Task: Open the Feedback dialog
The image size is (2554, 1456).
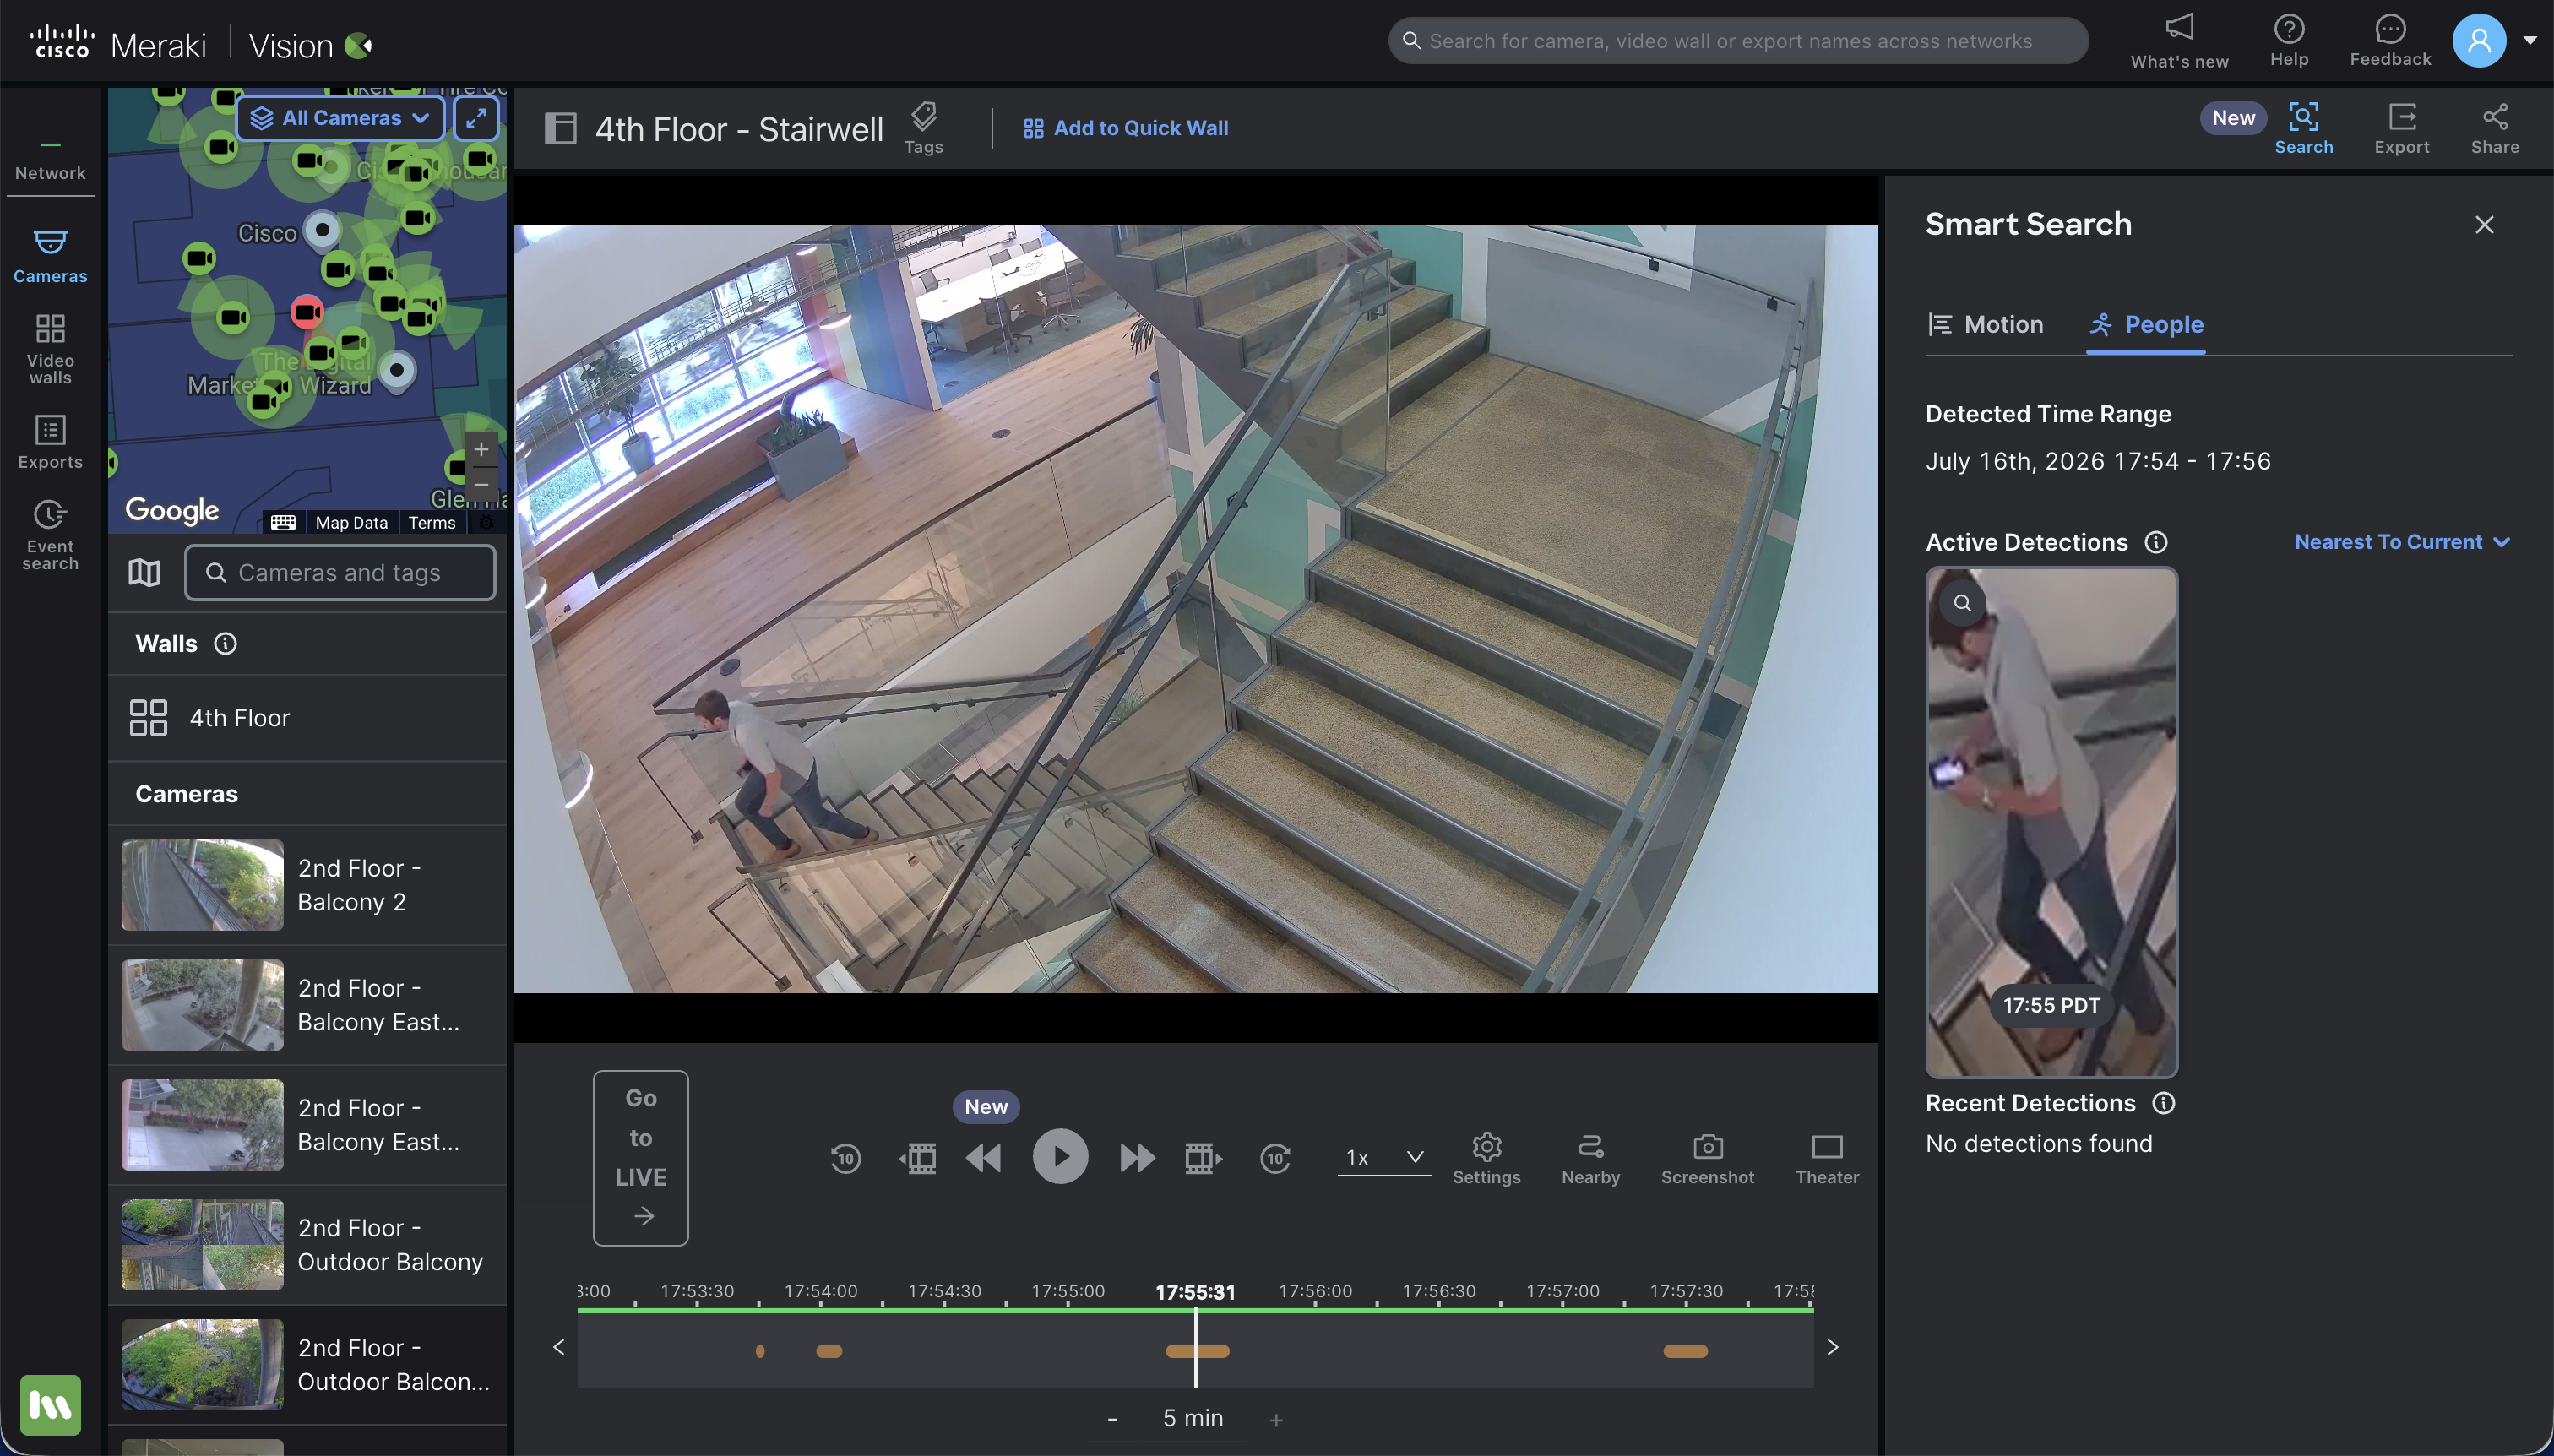Action: [2390, 41]
